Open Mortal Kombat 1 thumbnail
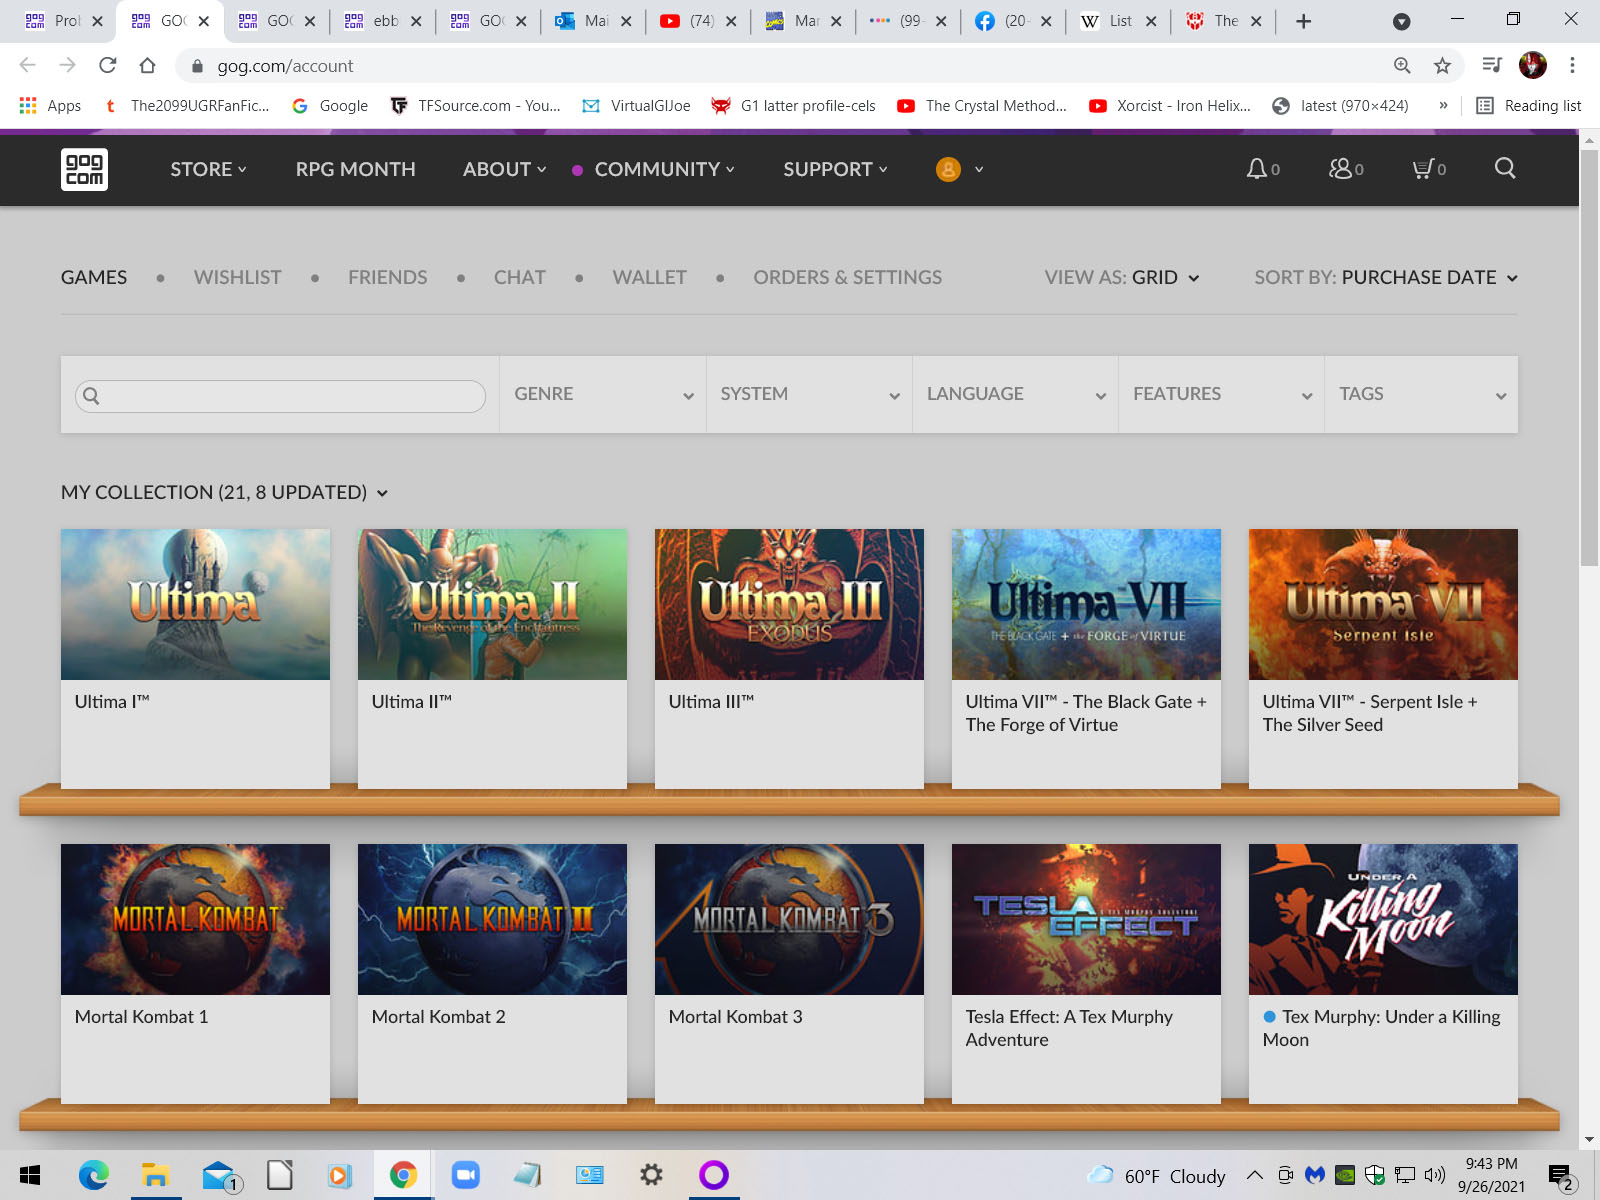This screenshot has width=1600, height=1200. coord(195,919)
